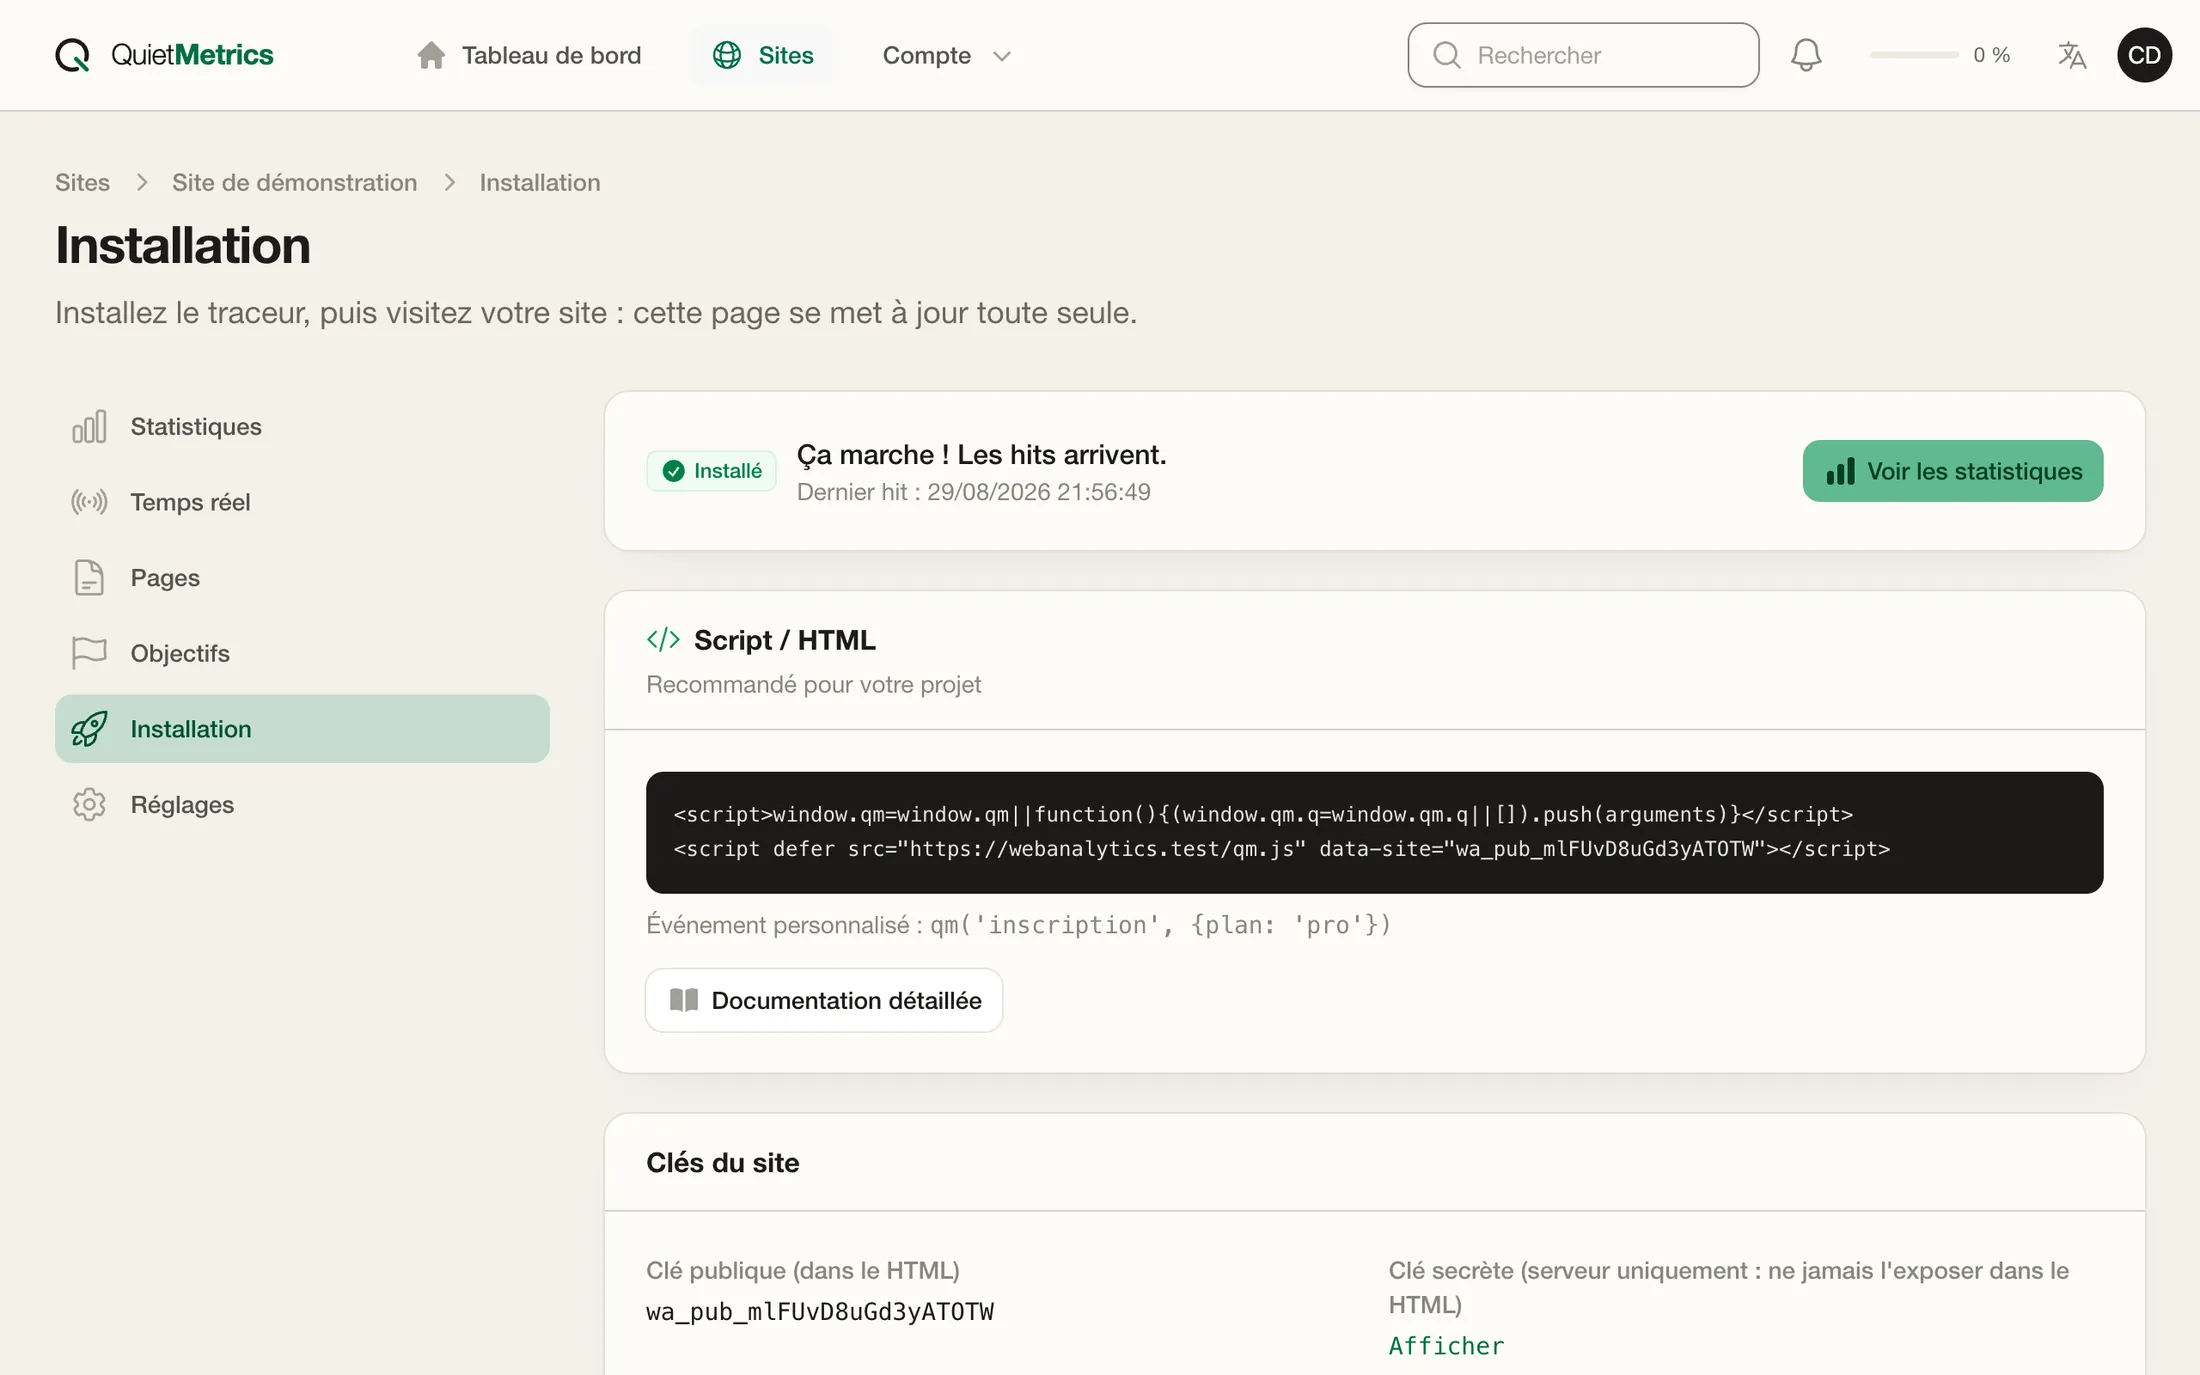2200x1375 pixels.
Task: Click the bar chart icon beside Statistiques
Action: click(89, 426)
